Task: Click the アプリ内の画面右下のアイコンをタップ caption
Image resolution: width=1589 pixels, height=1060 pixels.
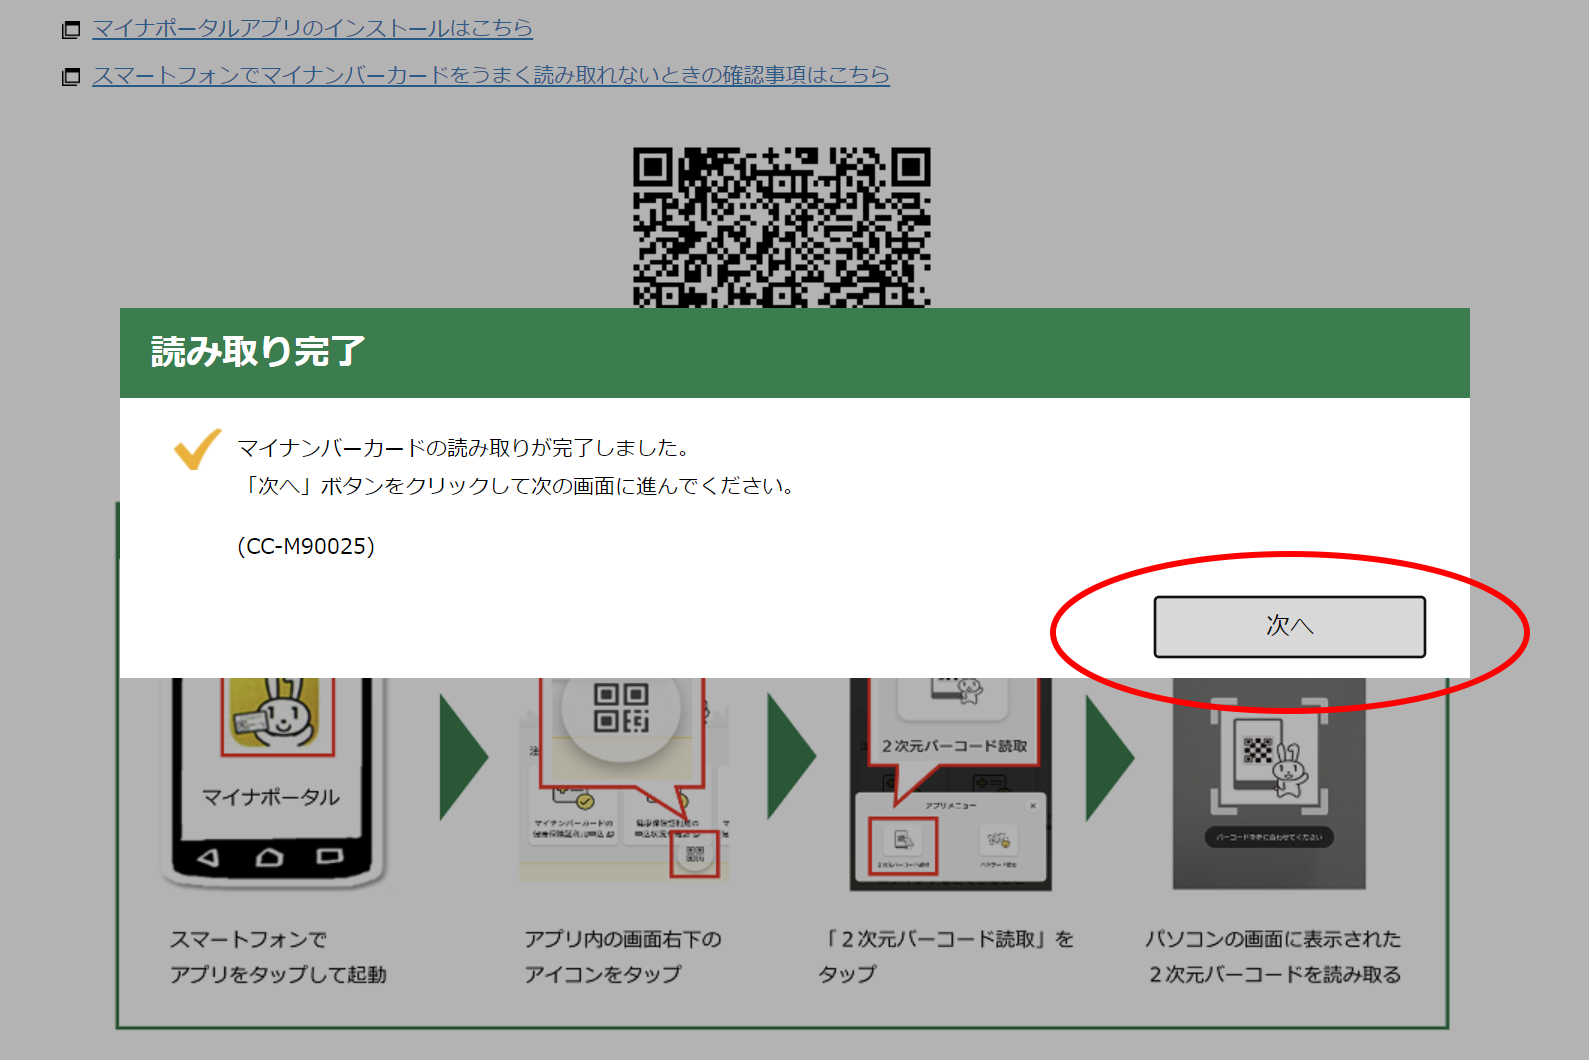Action: point(622,956)
